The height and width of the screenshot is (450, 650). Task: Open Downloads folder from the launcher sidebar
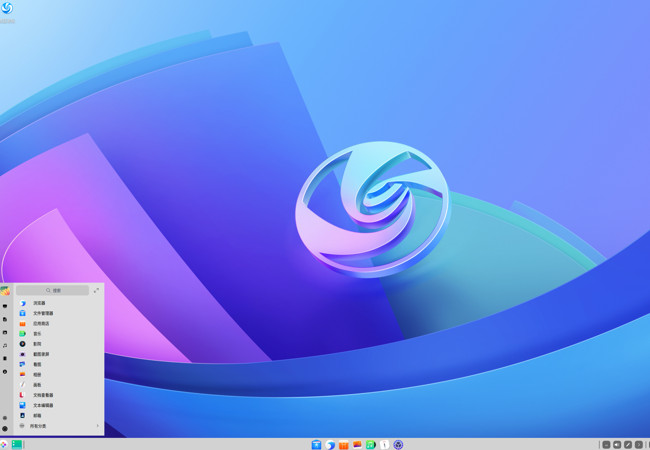click(x=5, y=372)
